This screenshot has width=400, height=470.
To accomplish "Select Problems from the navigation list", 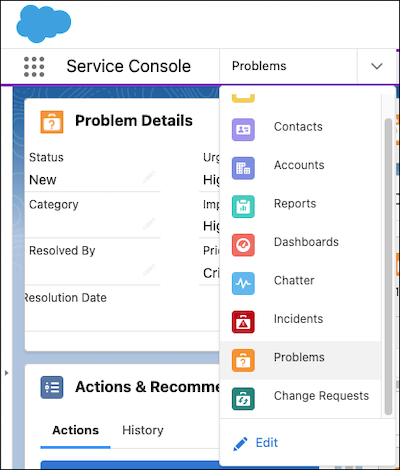I will tap(300, 360).
